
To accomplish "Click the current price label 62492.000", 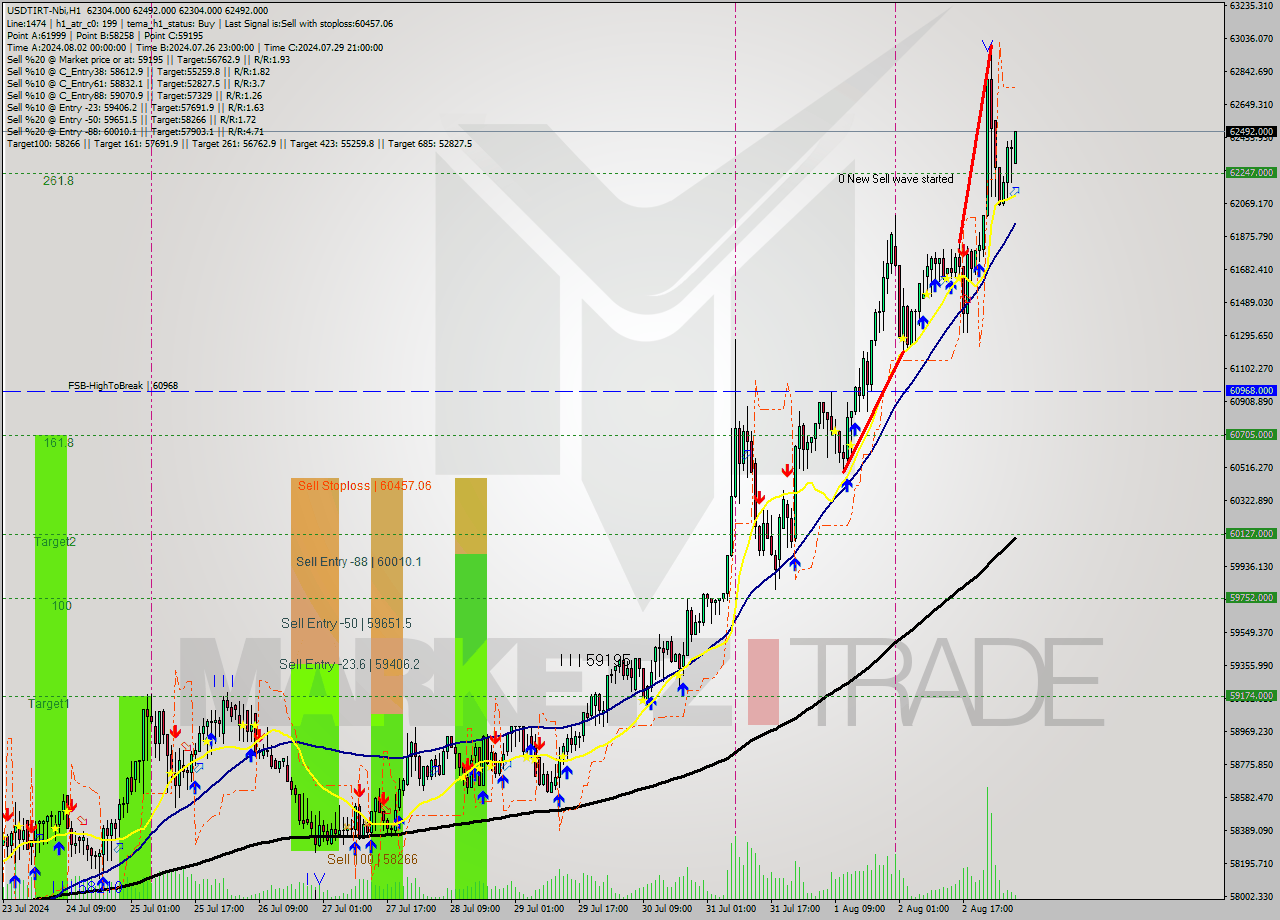I will pos(1251,131).
